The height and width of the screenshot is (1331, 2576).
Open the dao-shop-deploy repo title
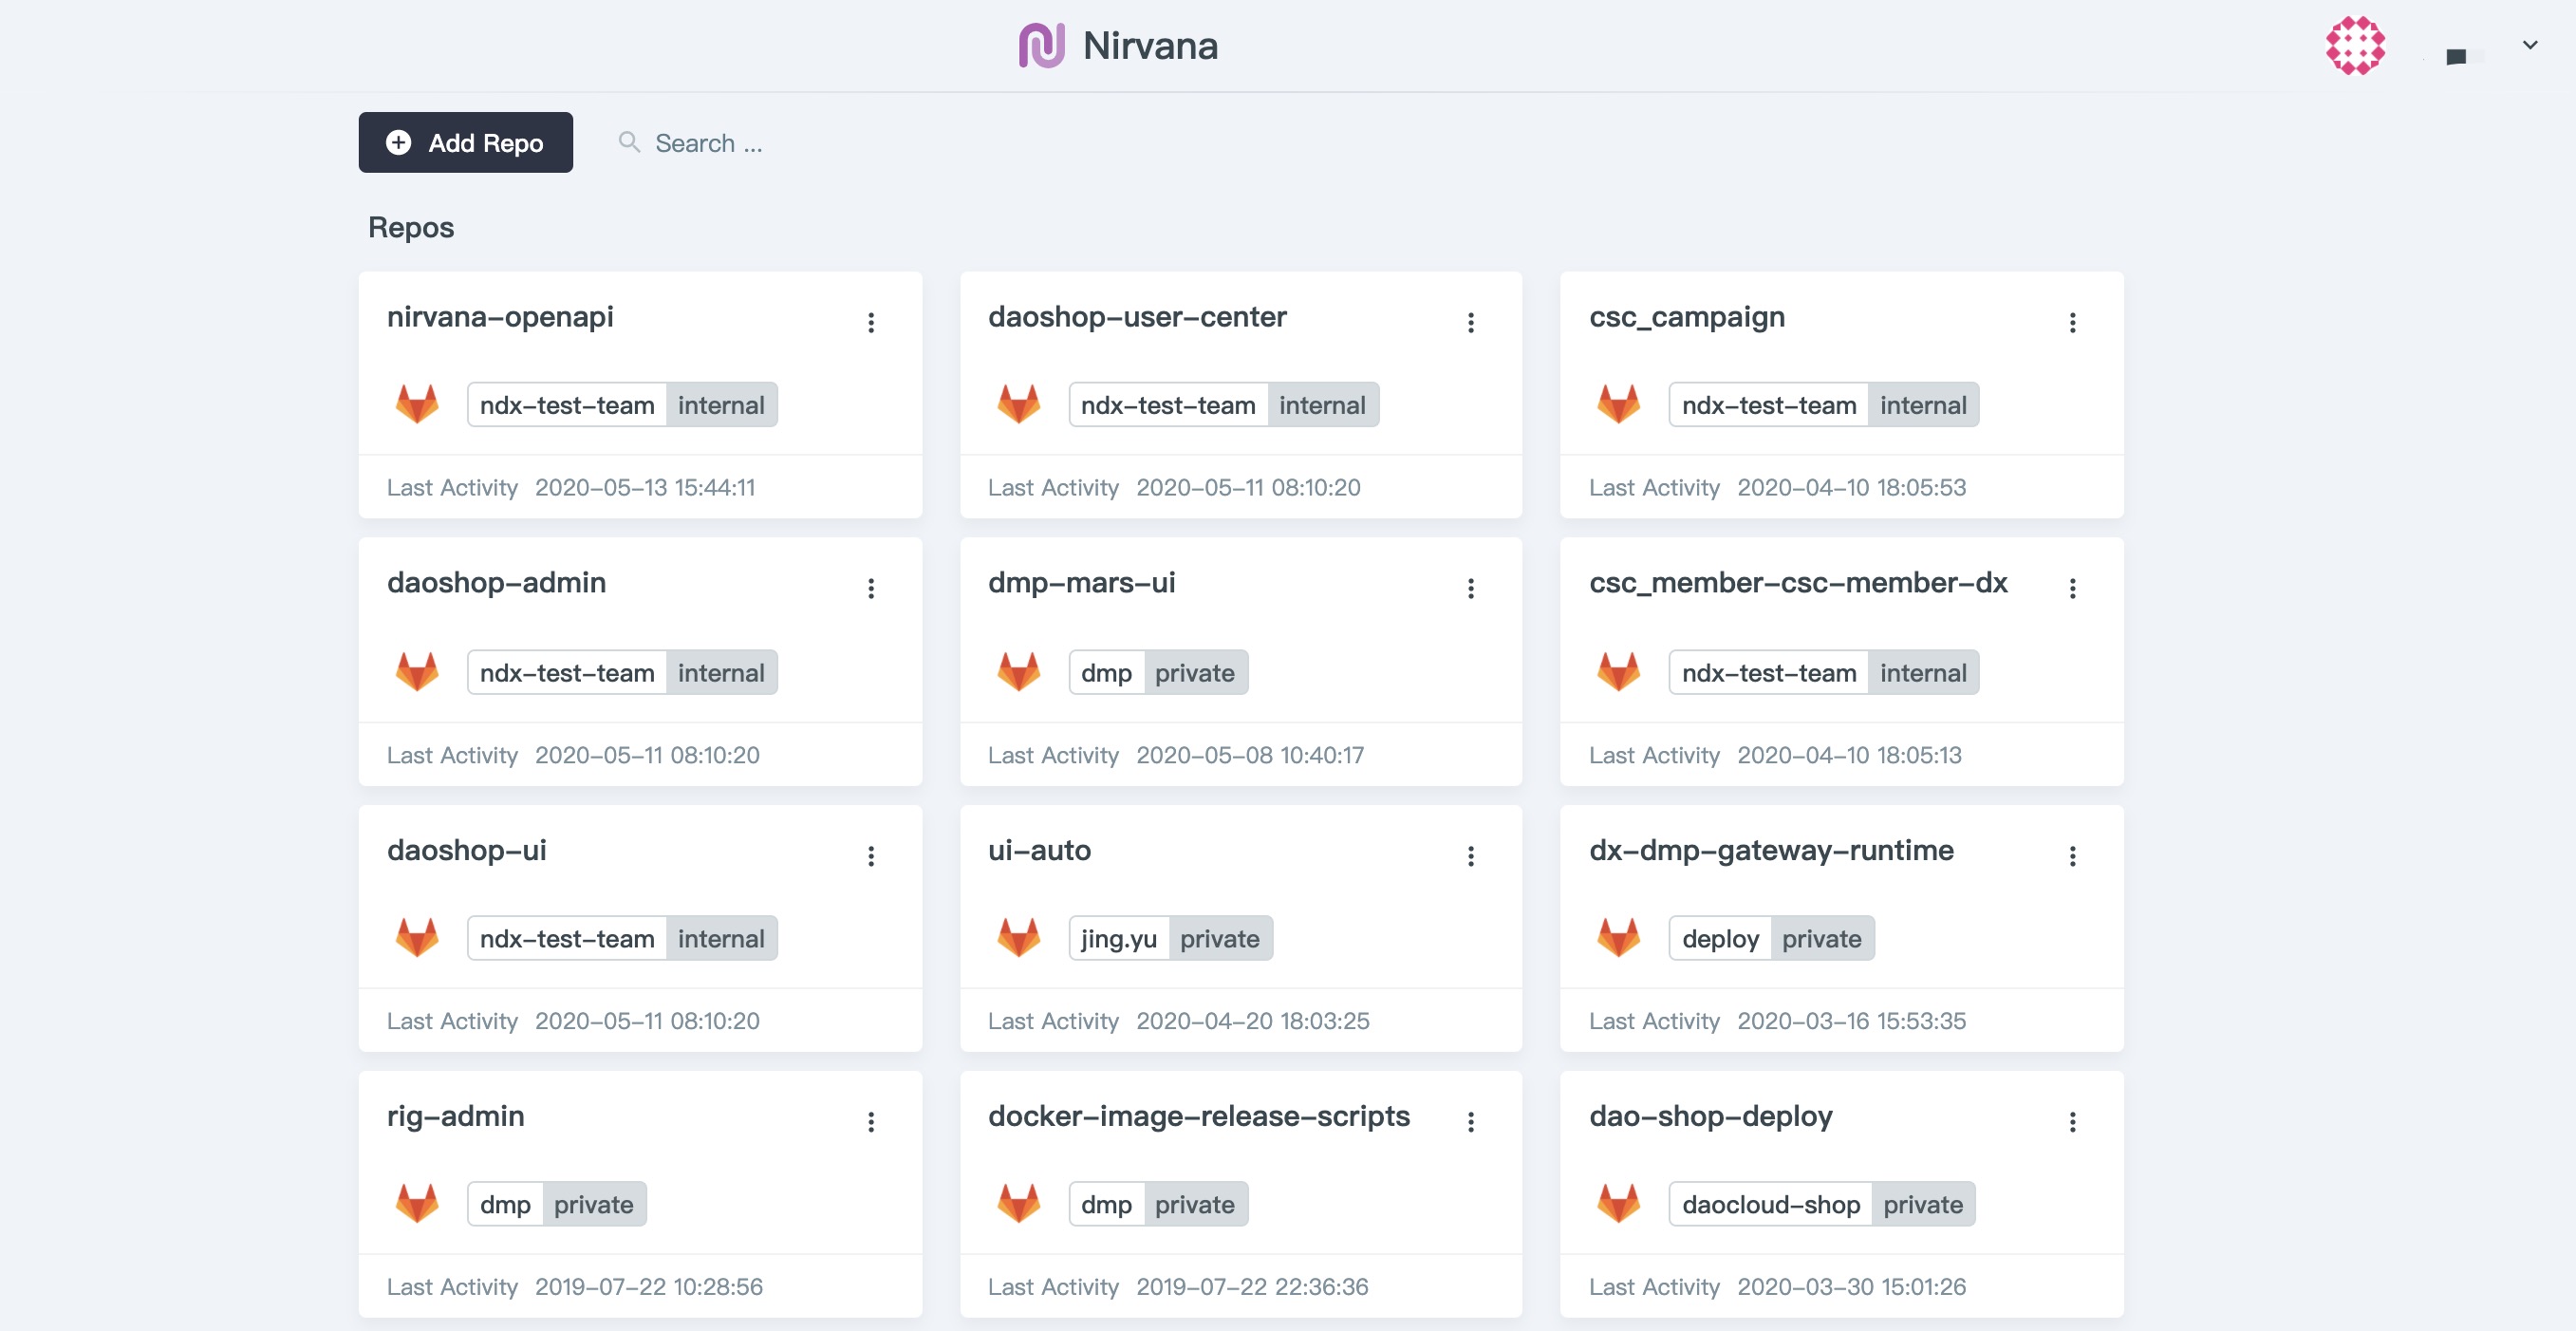coord(1710,1116)
